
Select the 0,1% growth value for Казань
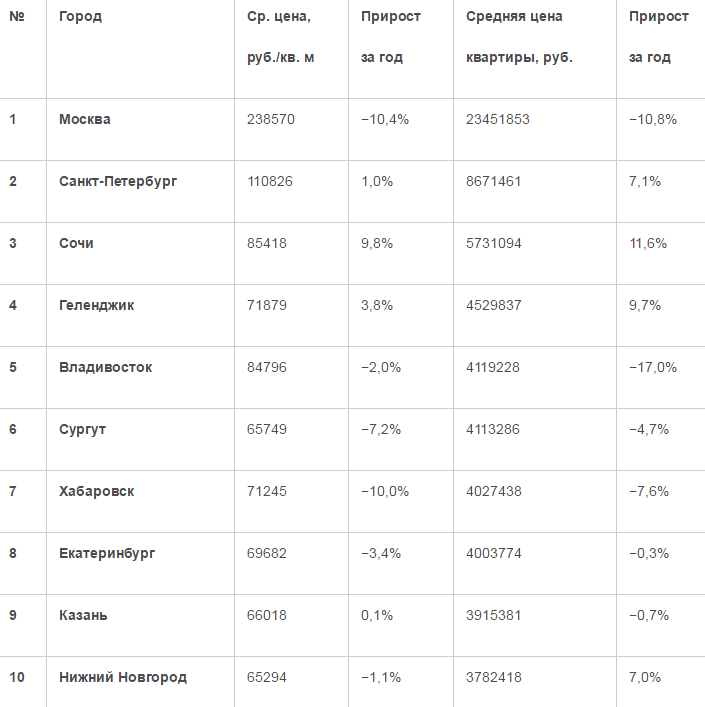[x=377, y=615]
